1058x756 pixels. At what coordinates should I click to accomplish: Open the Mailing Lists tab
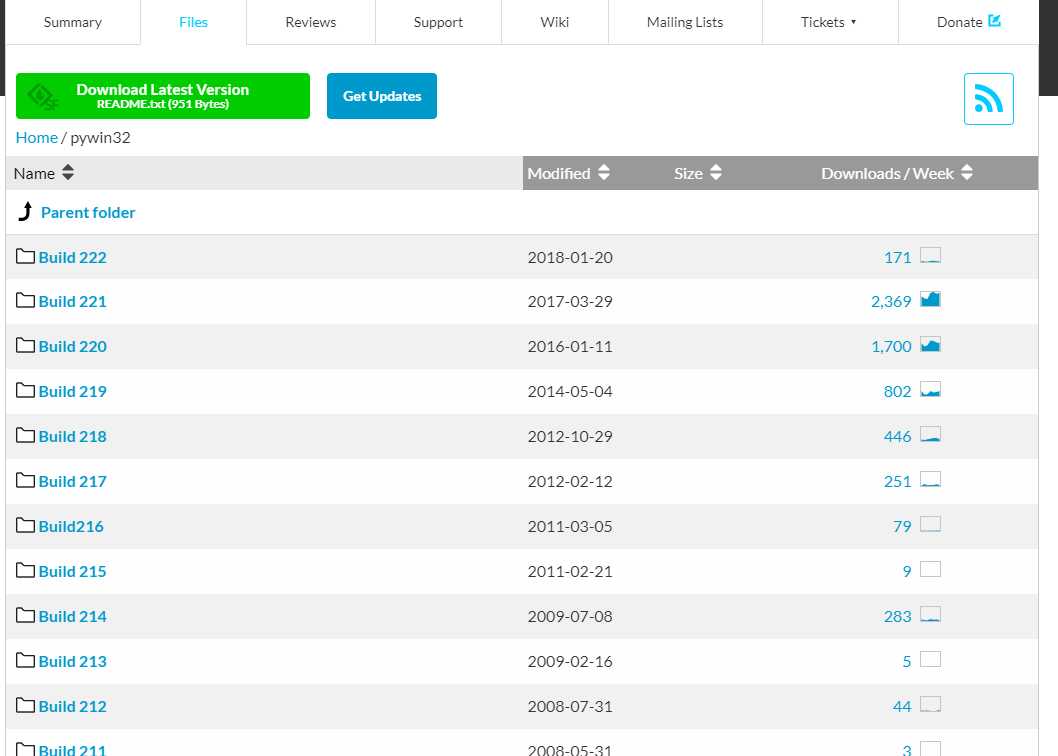point(685,22)
